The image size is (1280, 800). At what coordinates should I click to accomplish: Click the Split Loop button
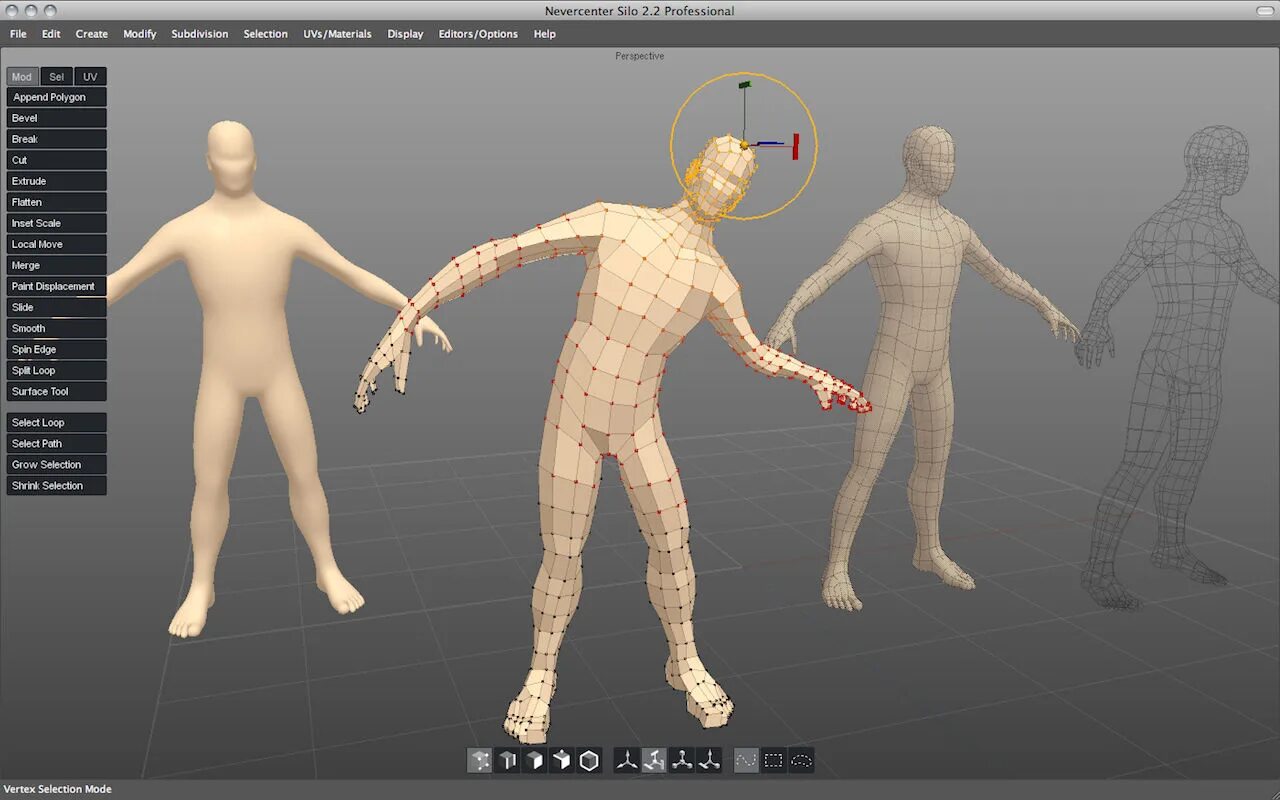coord(56,370)
